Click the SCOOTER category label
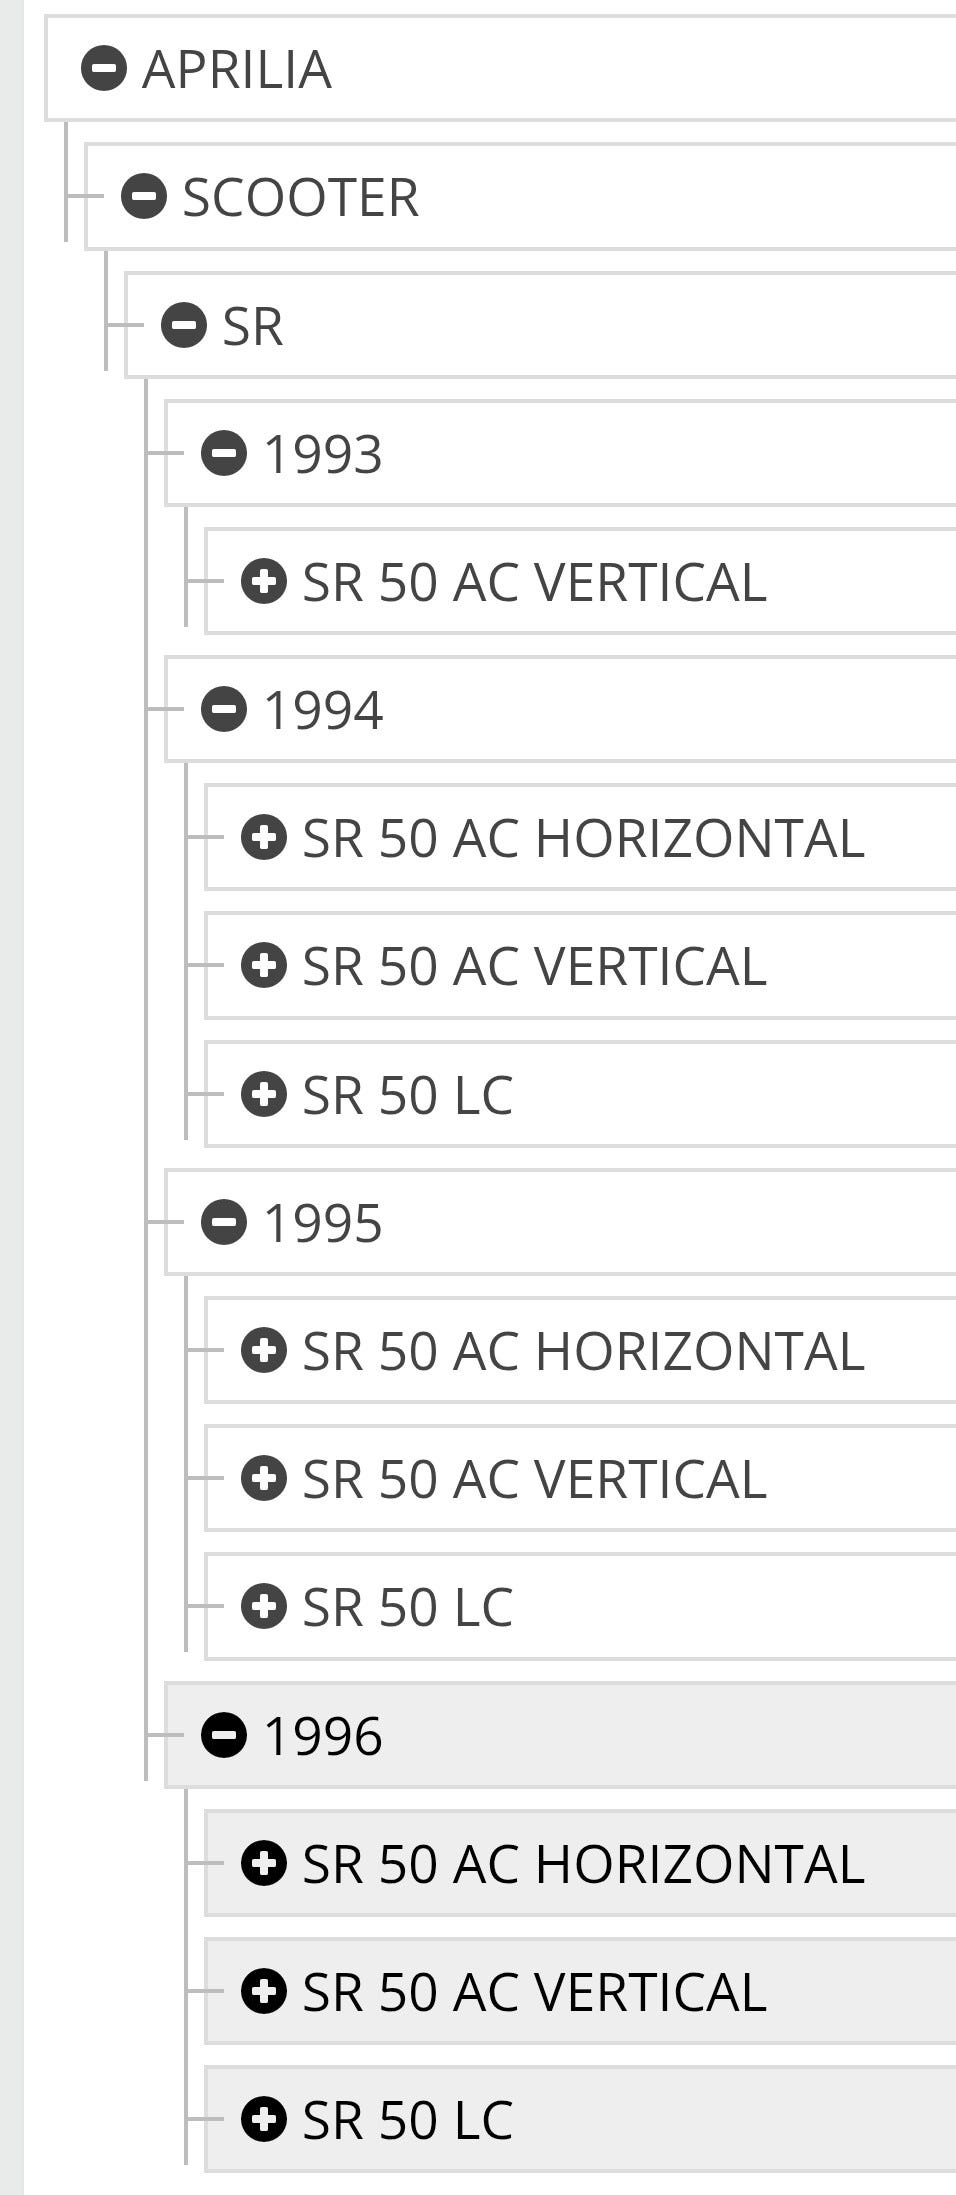Viewport: 956px width, 2195px height. (x=300, y=197)
